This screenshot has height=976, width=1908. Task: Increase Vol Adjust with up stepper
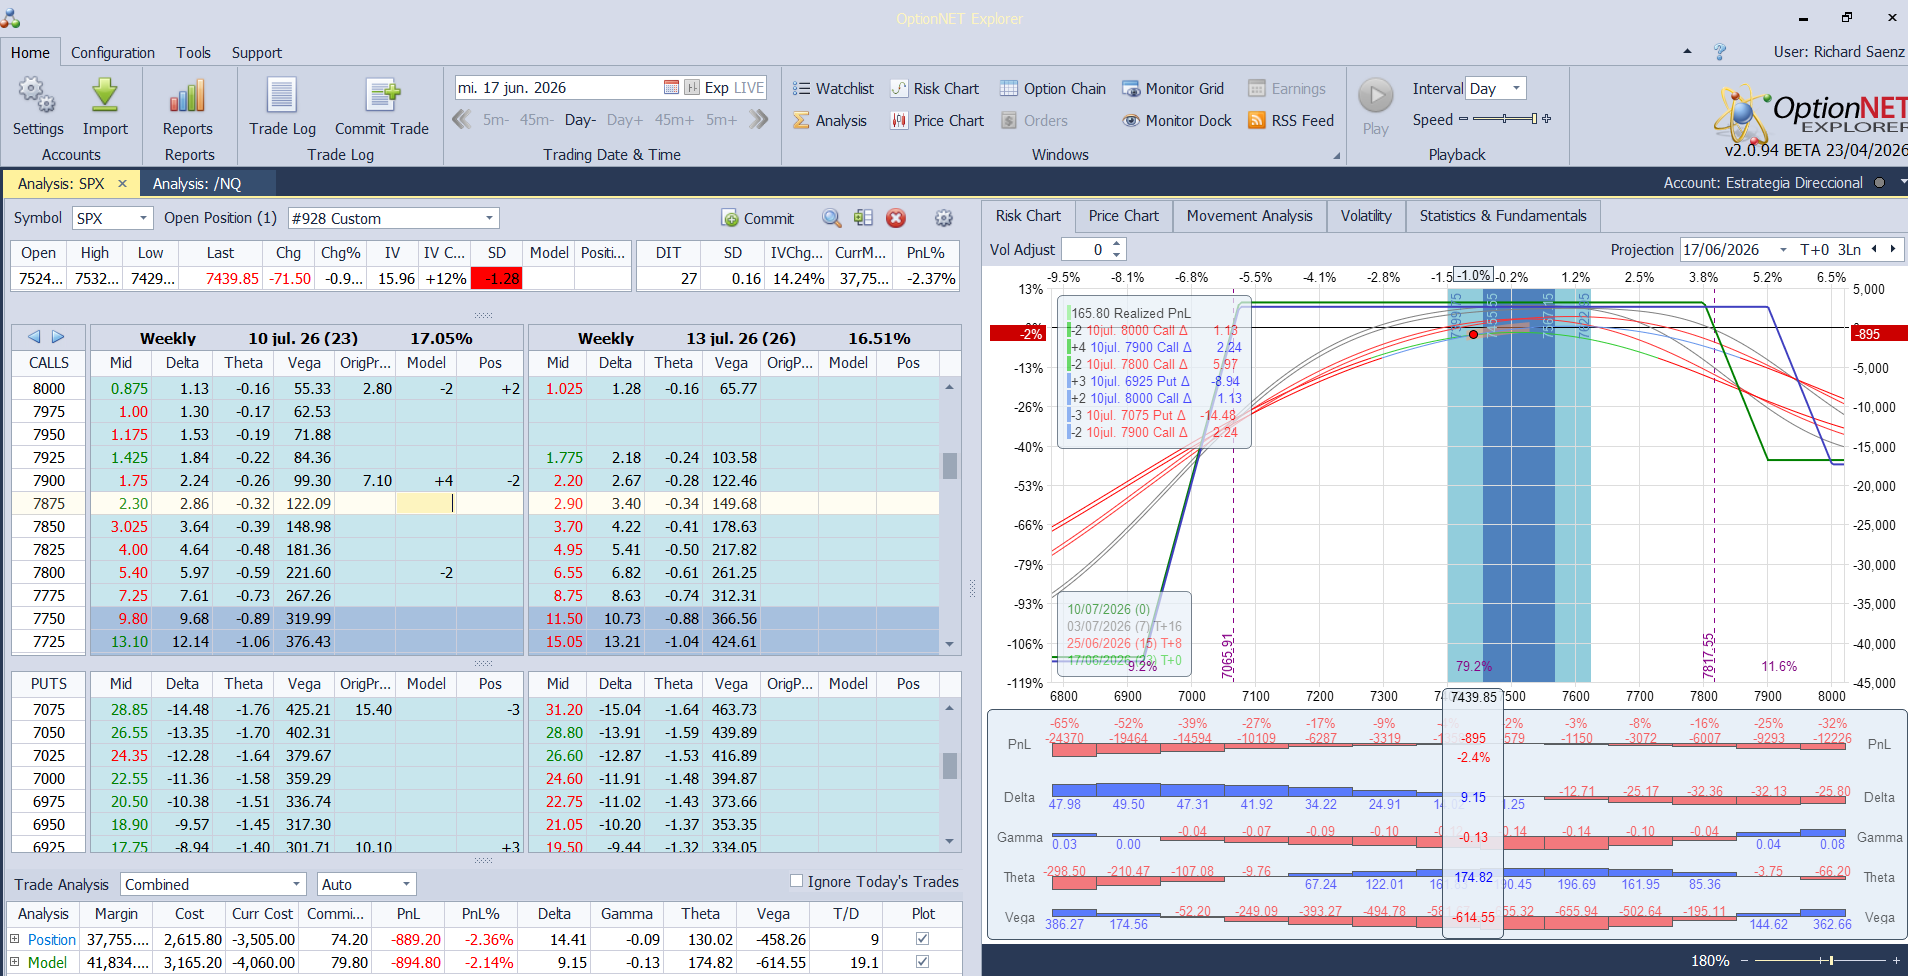[1117, 244]
